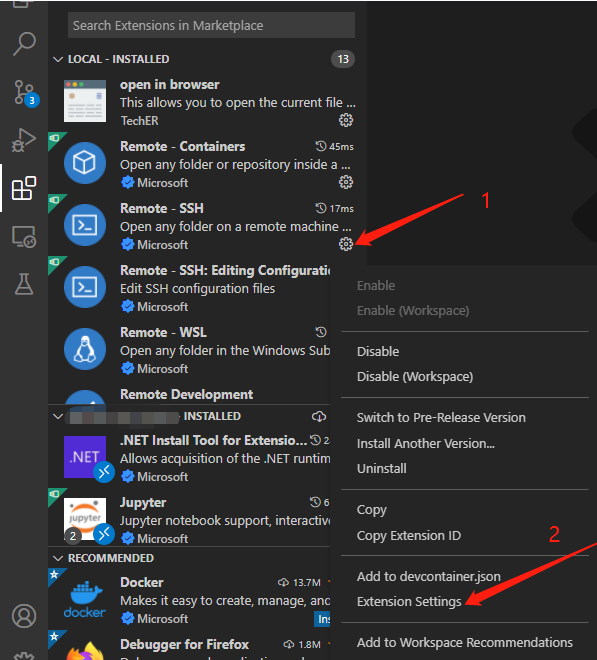Click the Debugger for Firefox download count 1.8M

[309, 644]
